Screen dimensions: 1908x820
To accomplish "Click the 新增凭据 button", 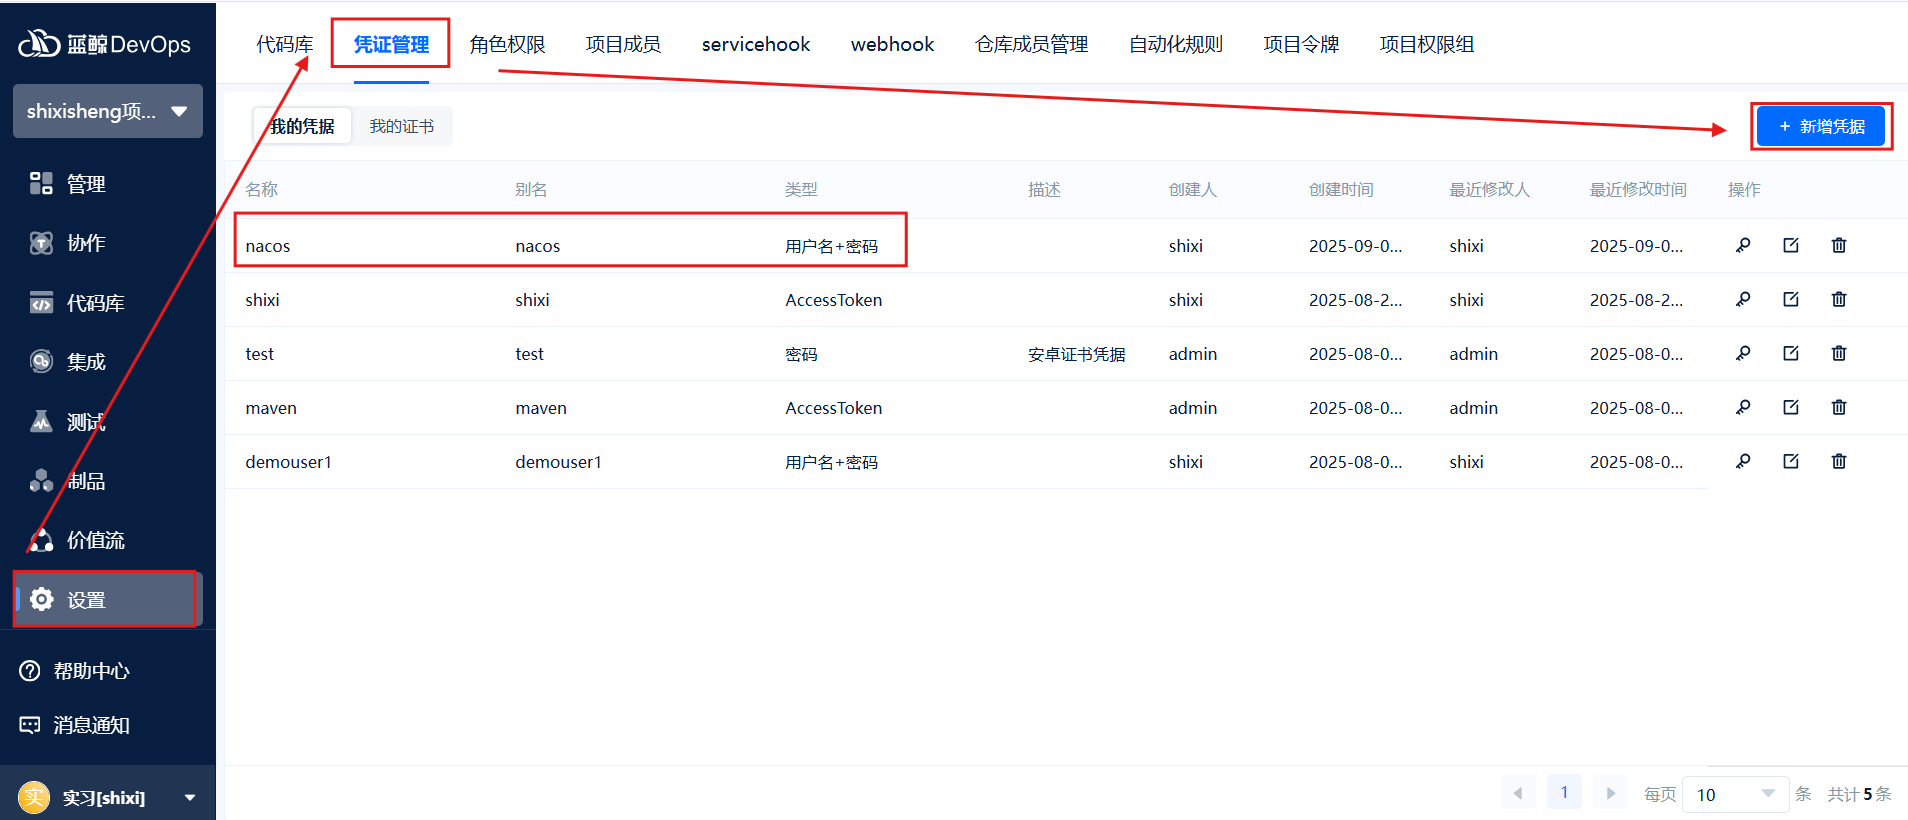I will pos(1821,126).
